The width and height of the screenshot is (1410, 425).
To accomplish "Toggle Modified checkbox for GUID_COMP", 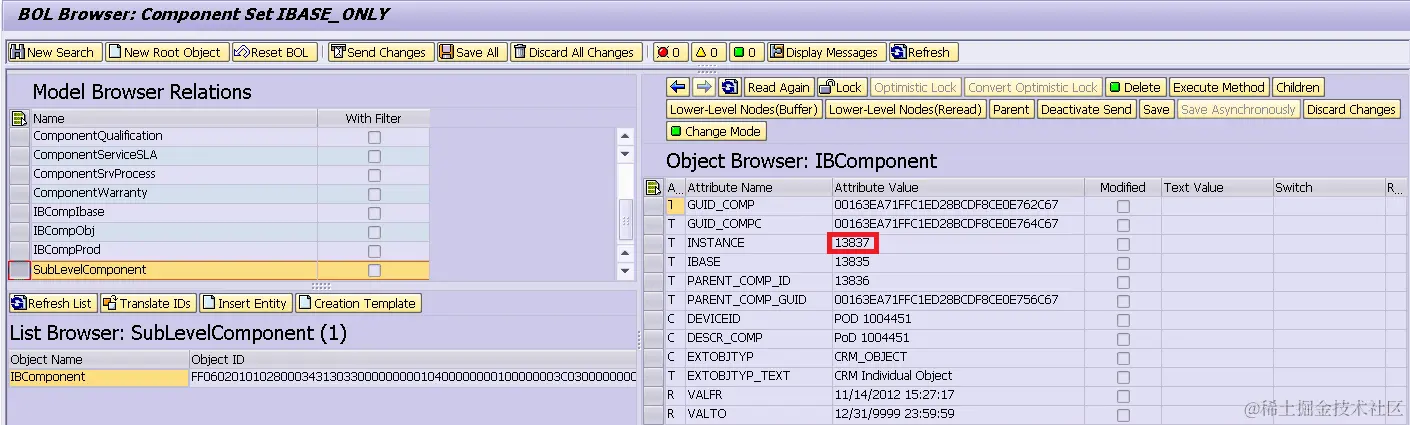I will point(1123,206).
